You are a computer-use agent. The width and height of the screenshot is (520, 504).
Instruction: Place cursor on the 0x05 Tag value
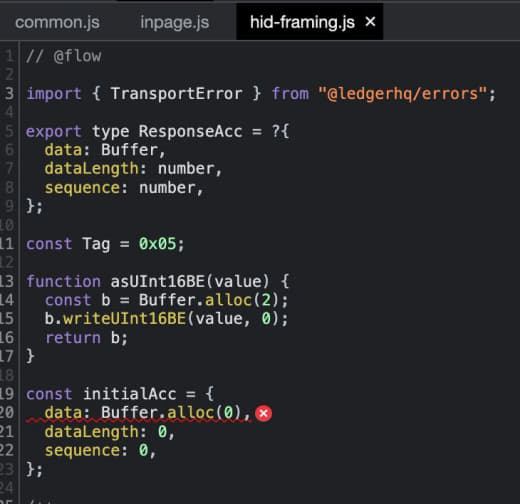(158, 244)
